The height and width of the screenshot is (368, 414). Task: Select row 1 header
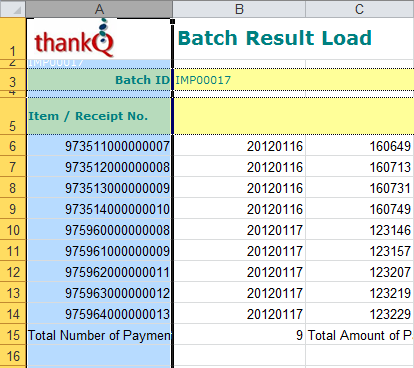tap(13, 39)
